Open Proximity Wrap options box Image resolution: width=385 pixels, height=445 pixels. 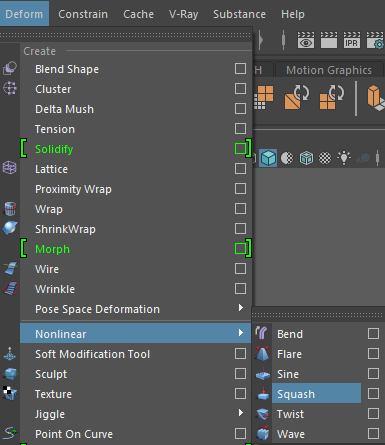pyautogui.click(x=240, y=189)
